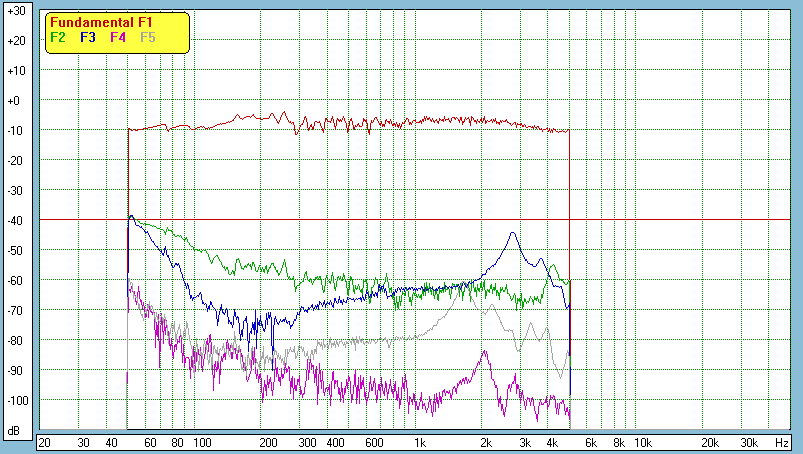Click the -40 label on the vertical axis
The width and height of the screenshot is (803, 454).
[15, 220]
